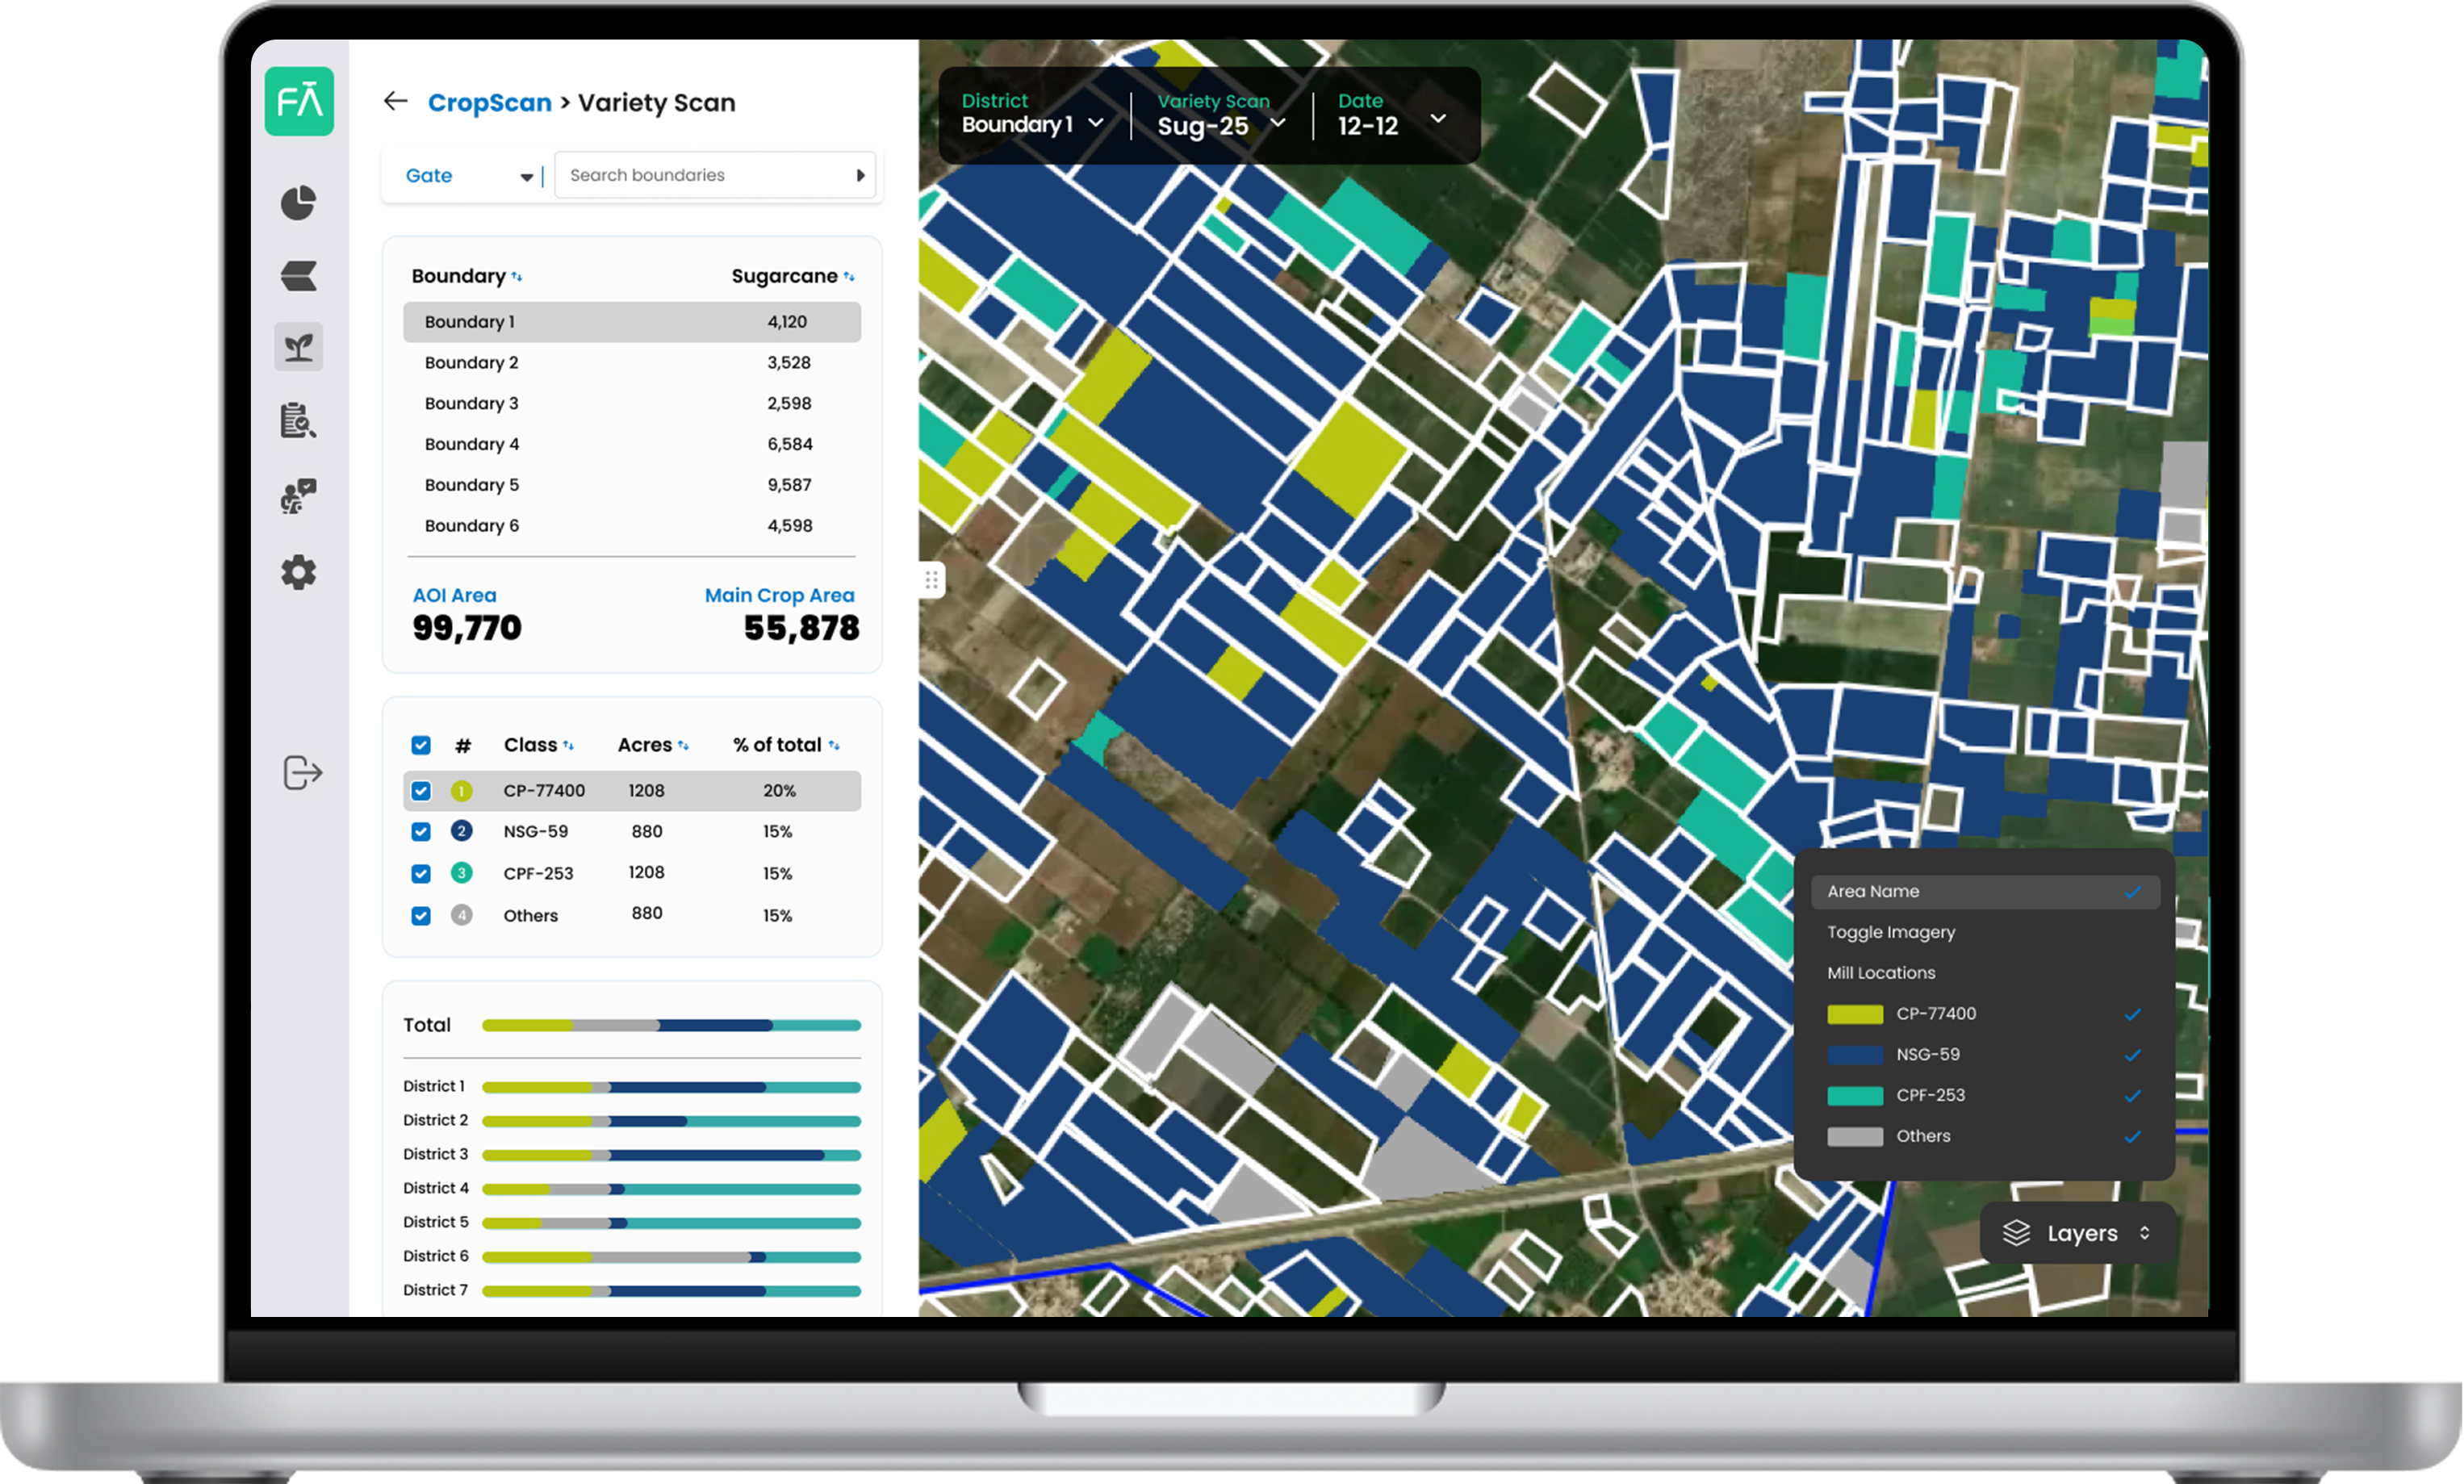This screenshot has height=1484, width=2464.
Task: Open the farmer feedback sidebar icon
Action: pyautogui.click(x=298, y=495)
